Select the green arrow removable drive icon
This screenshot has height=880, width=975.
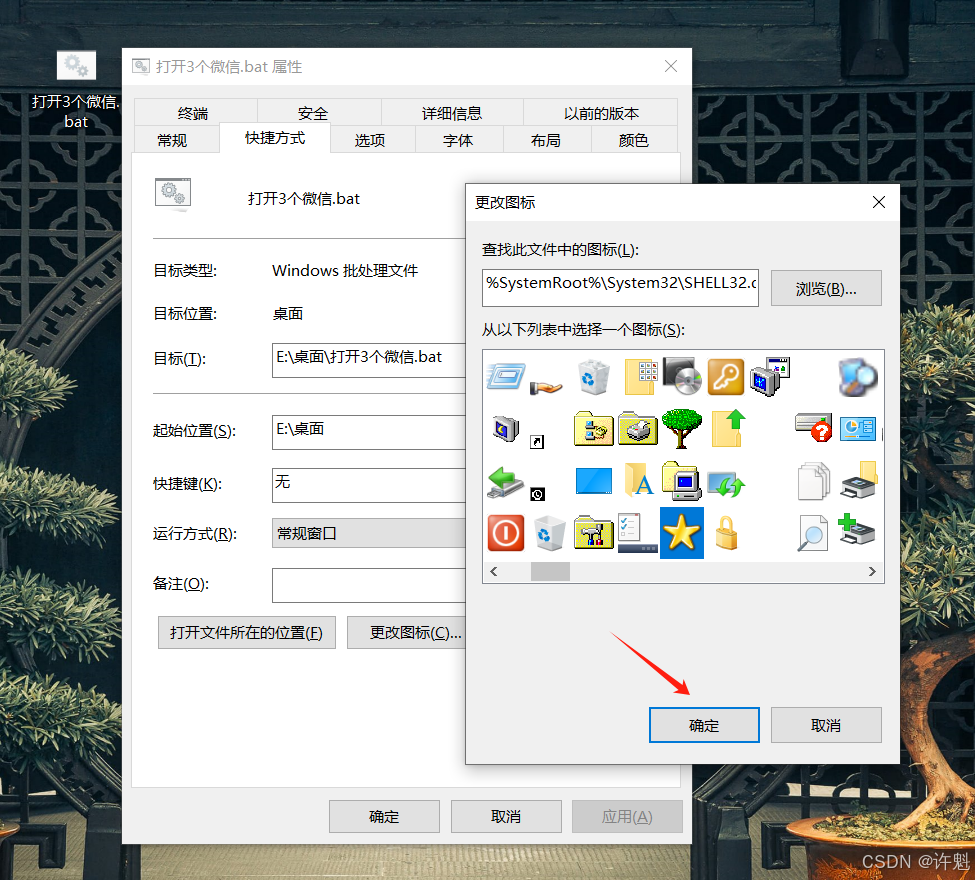click(x=504, y=483)
